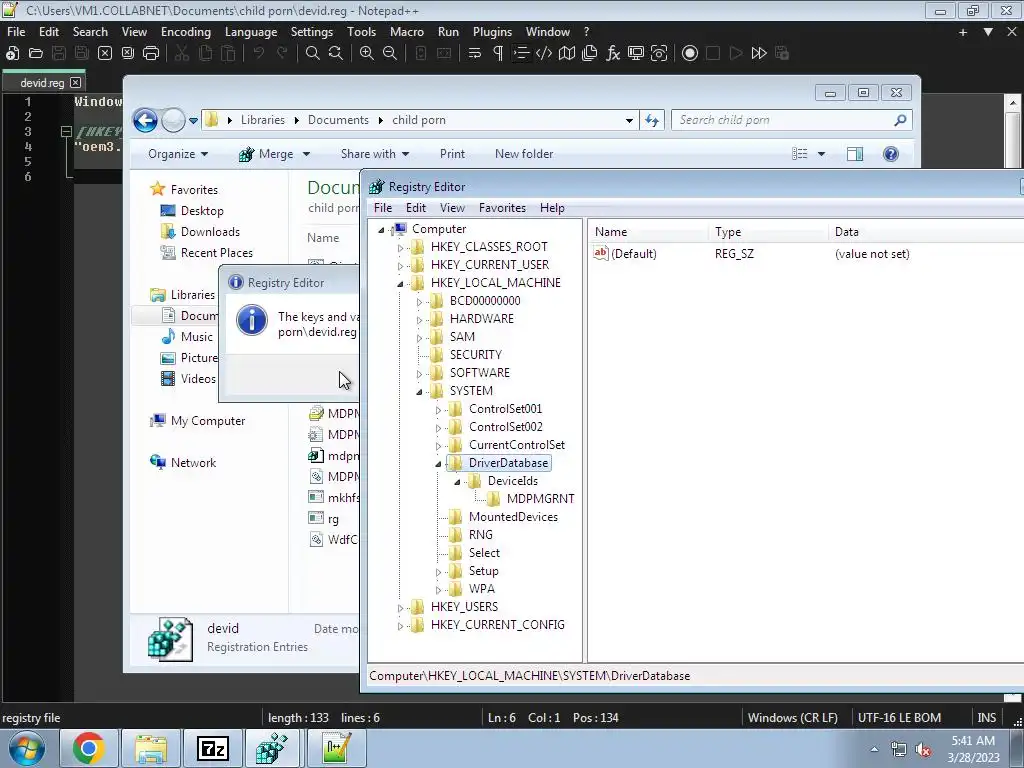Open recent locations dropdown beside Explorer navigation arrows
1024x768 pixels.
tap(193, 121)
